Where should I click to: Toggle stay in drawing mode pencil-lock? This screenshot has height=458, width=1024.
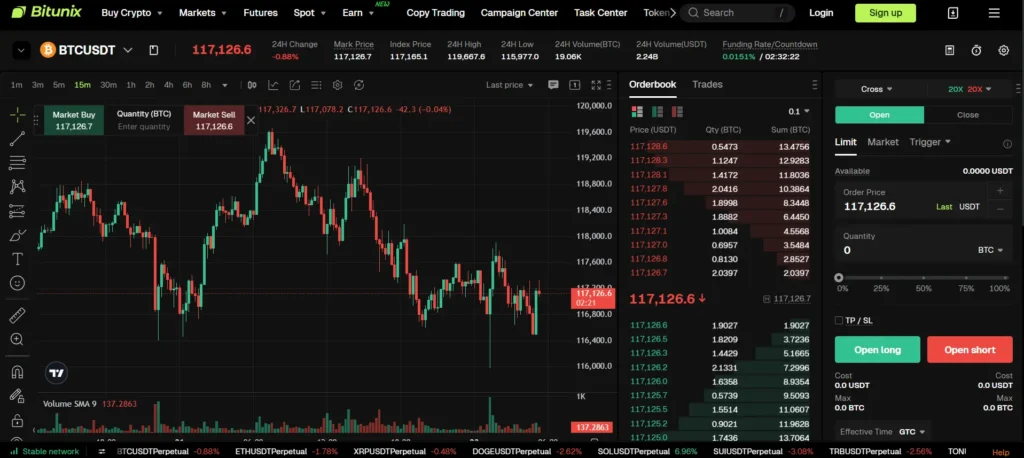pyautogui.click(x=18, y=396)
